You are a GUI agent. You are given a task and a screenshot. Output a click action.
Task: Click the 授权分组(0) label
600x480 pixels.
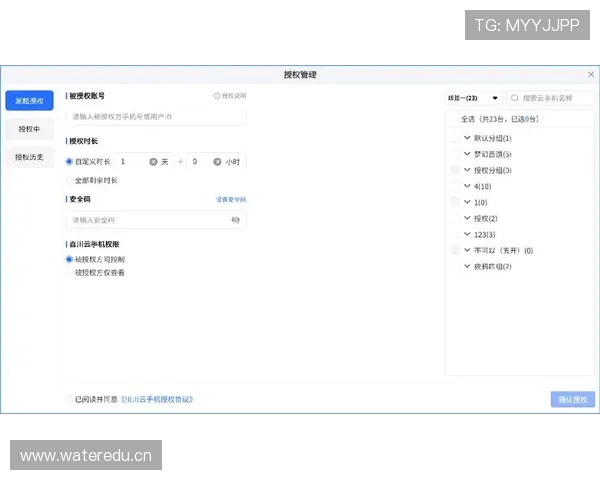point(493,170)
